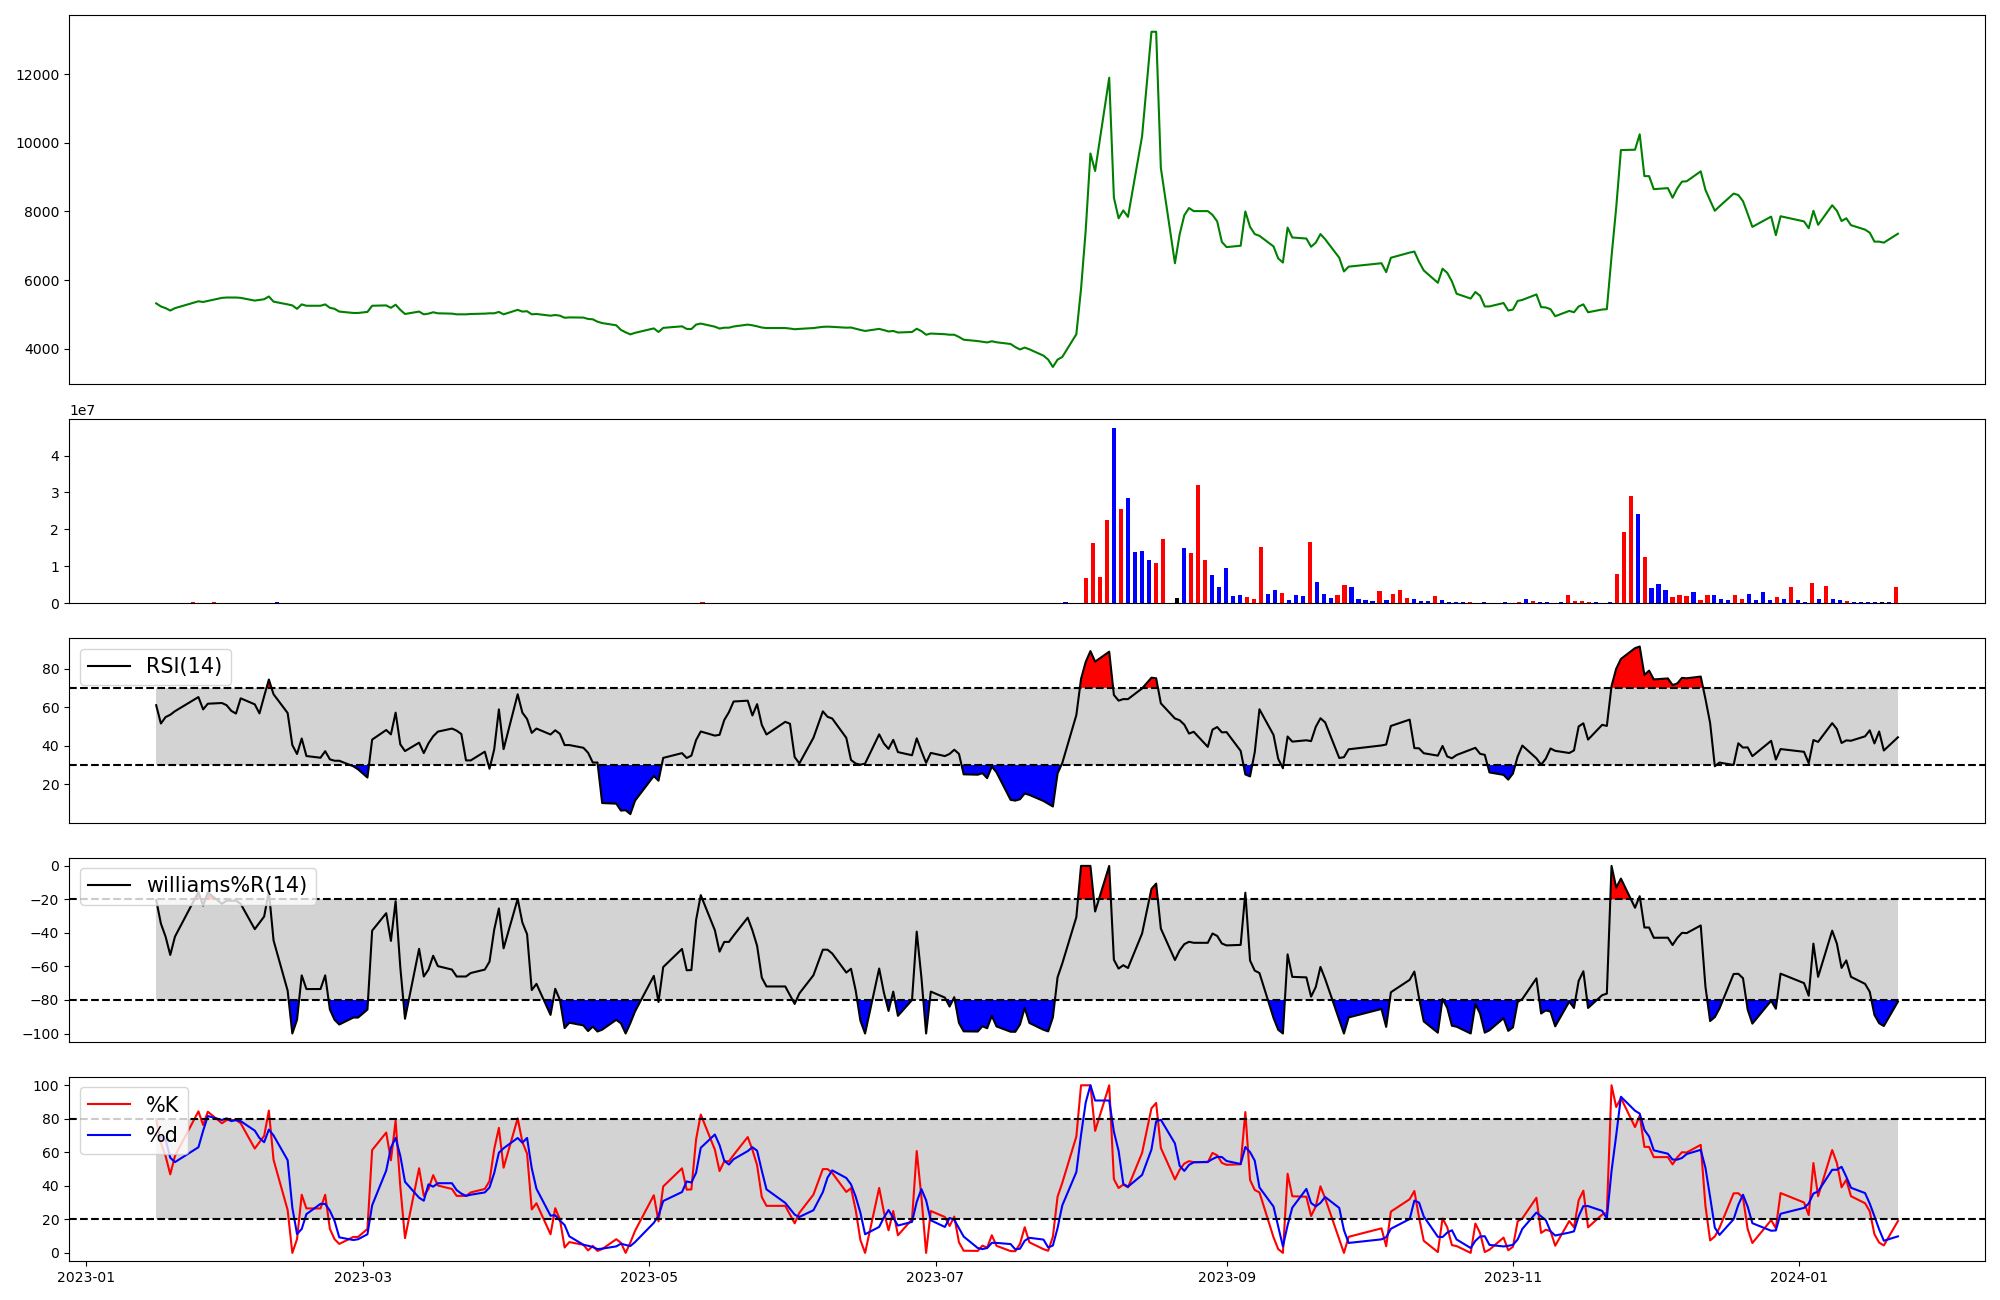Click the 2023-09 date axis label
2000x1300 pixels.
coord(1227,1277)
